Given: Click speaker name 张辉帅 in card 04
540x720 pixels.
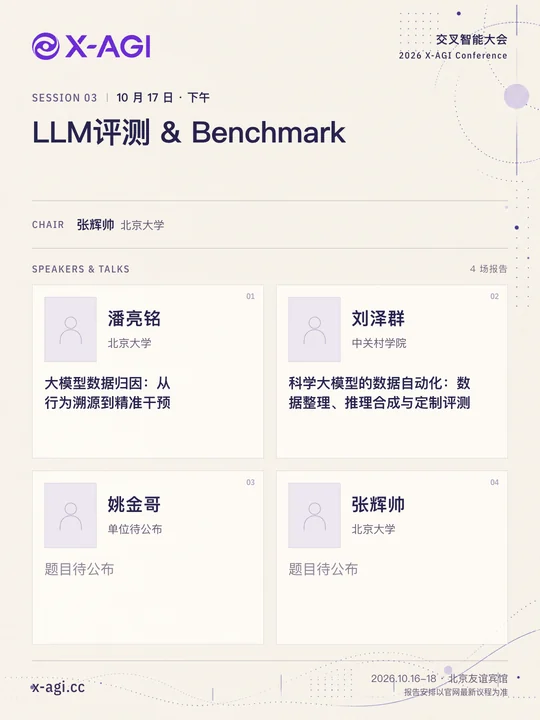Looking at the screenshot, I should pos(378,504).
